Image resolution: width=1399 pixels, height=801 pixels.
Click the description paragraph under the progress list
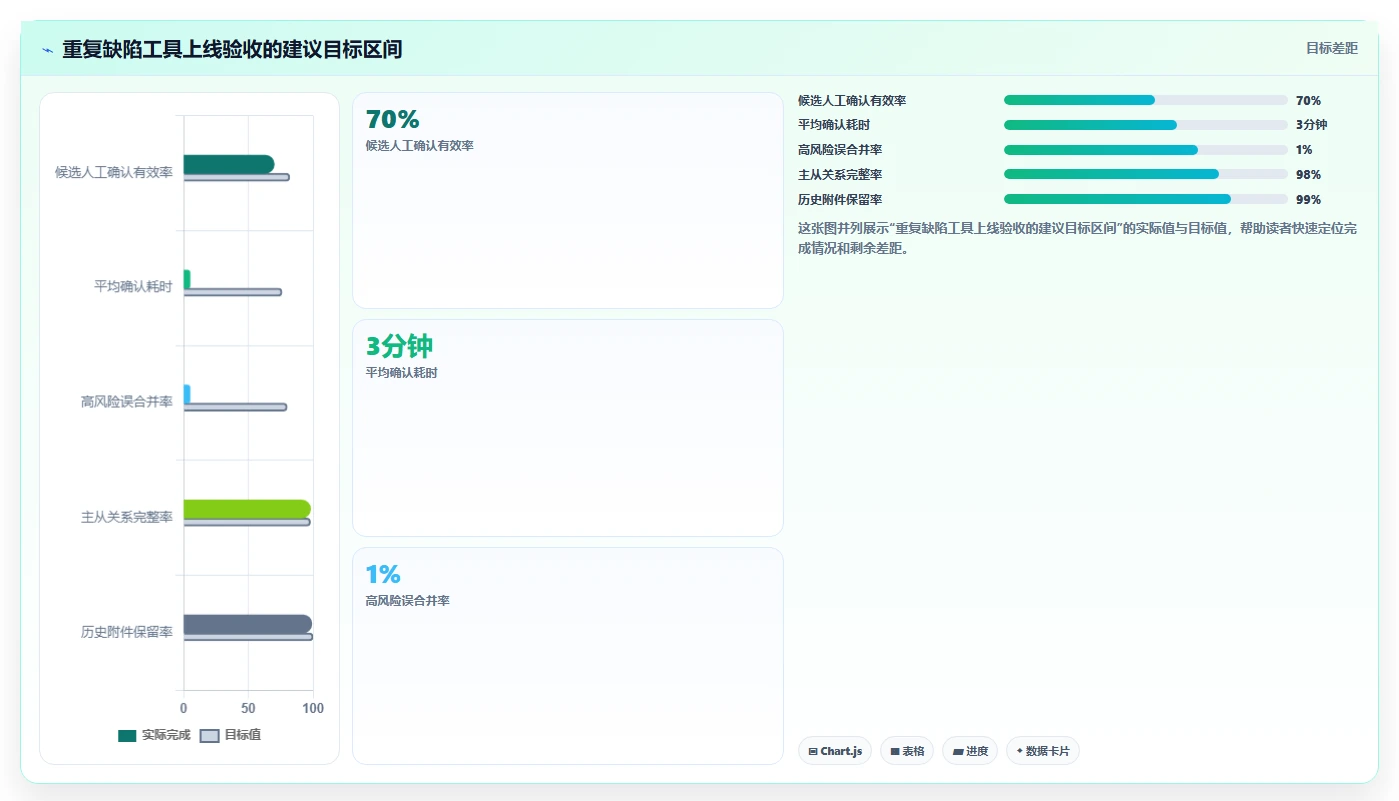1077,238
